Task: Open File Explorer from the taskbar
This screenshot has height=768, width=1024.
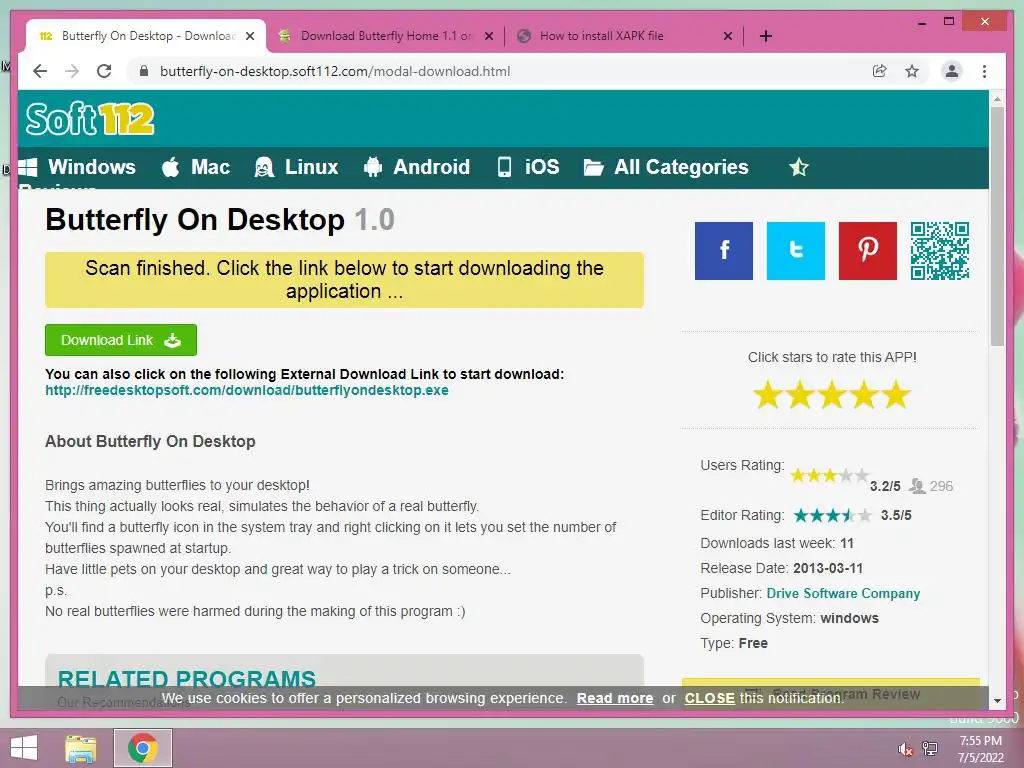Action: pyautogui.click(x=80, y=748)
